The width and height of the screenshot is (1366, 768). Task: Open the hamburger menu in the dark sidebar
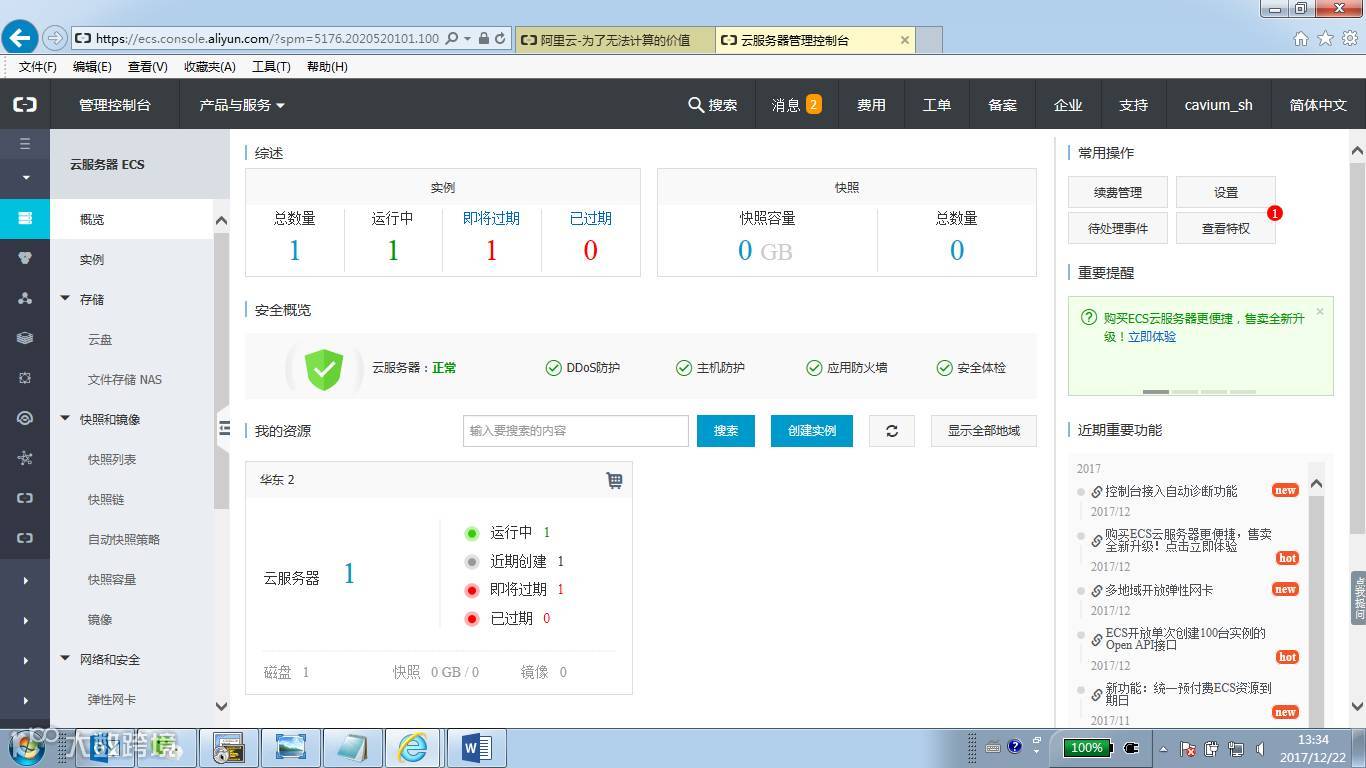(x=25, y=144)
